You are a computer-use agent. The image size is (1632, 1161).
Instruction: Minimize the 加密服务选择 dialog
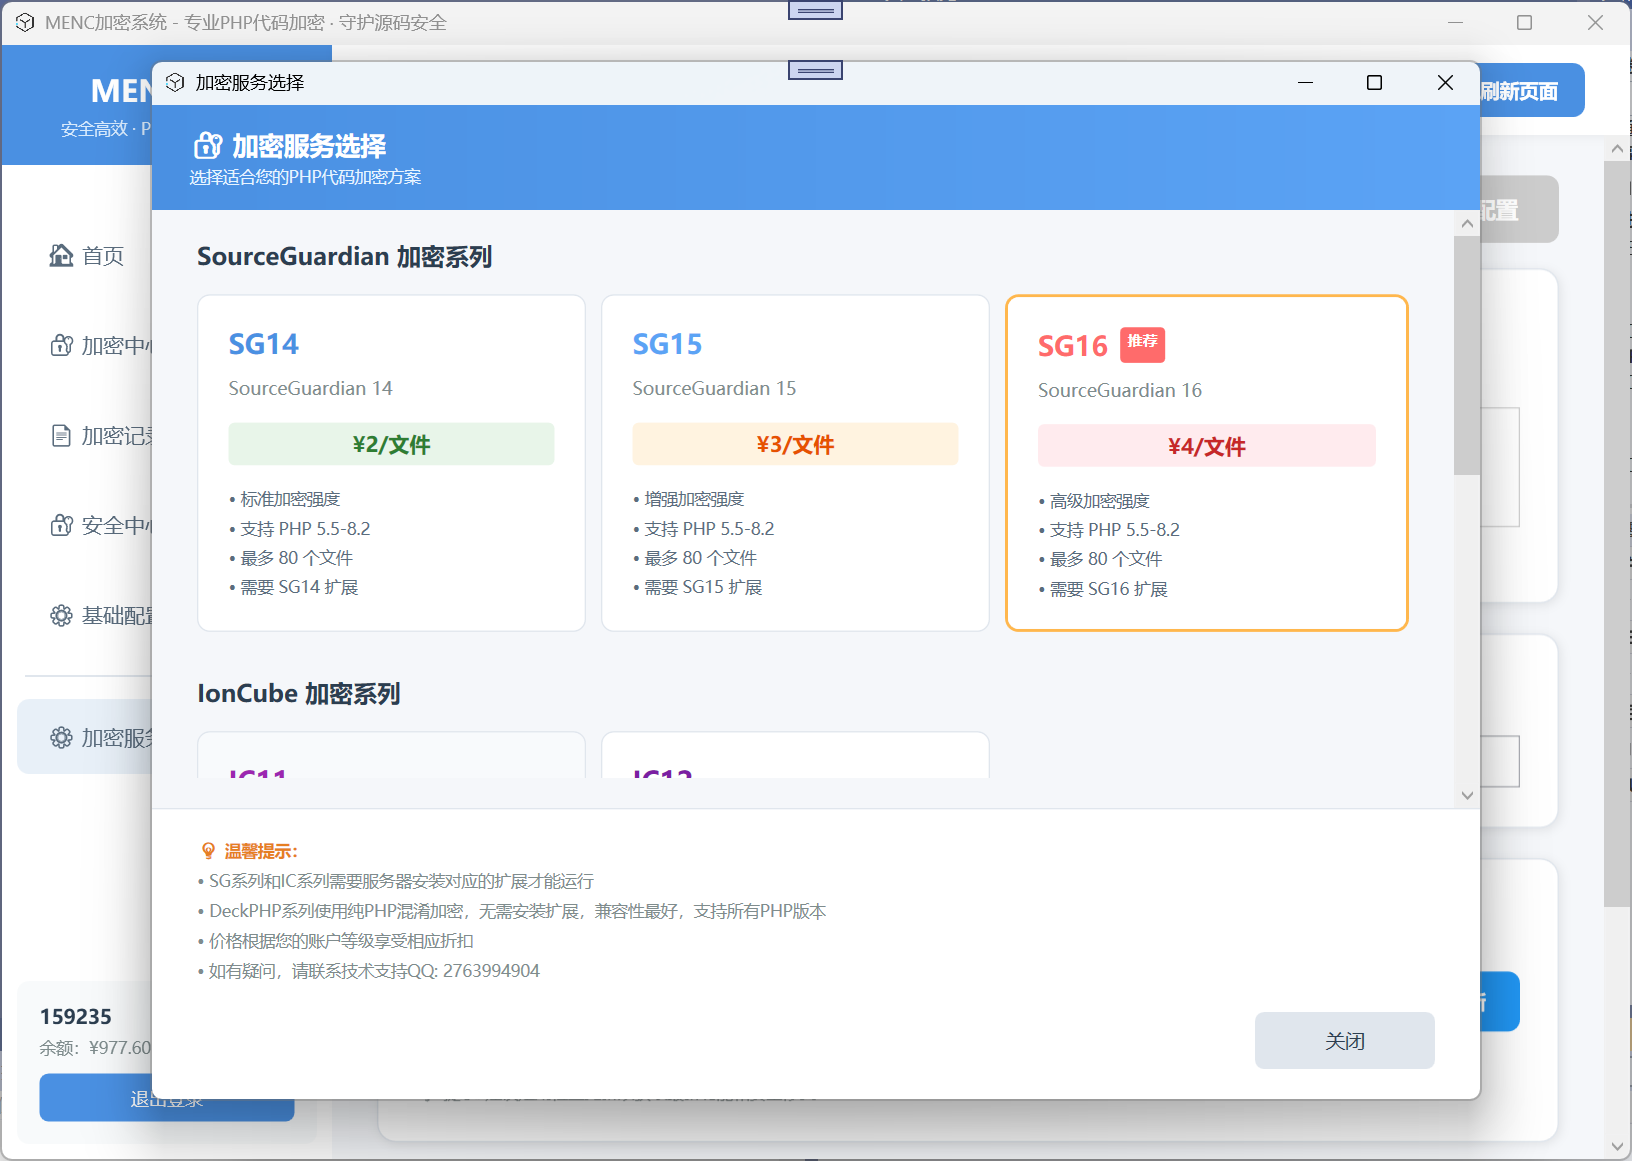click(x=1305, y=83)
